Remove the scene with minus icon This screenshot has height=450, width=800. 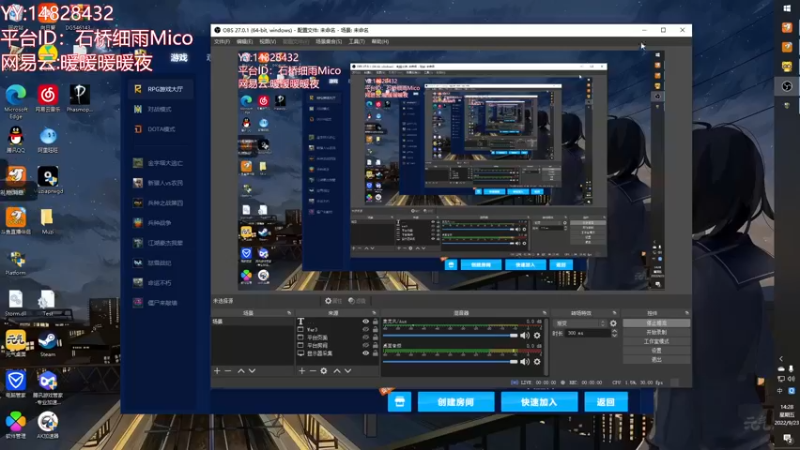[x=228, y=371]
